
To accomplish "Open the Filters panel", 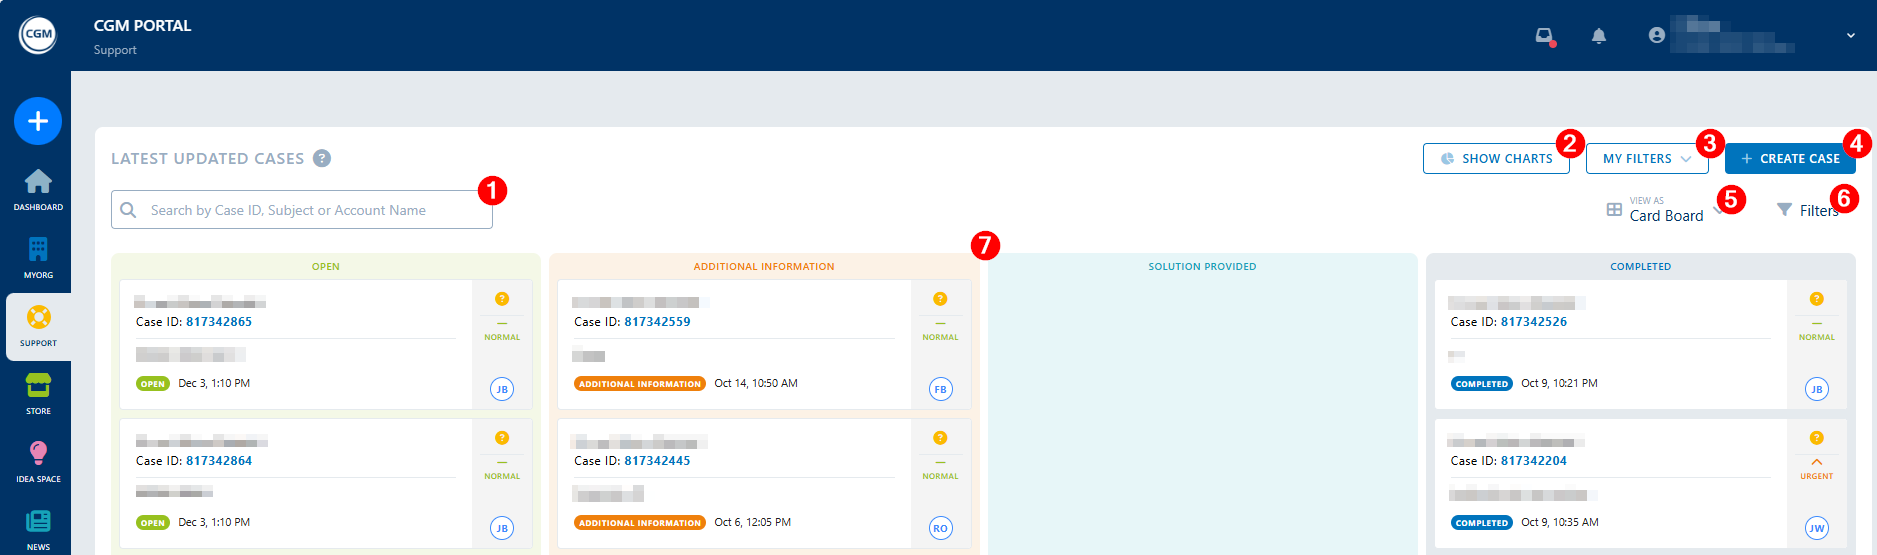I will 1807,210.
